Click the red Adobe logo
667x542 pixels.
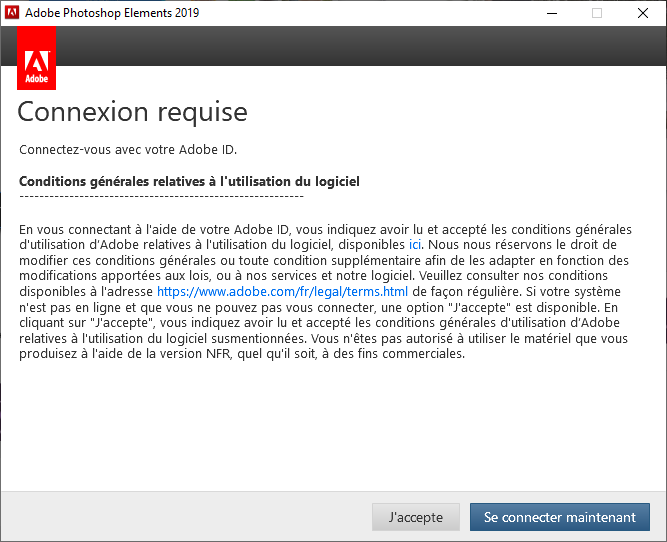37,61
